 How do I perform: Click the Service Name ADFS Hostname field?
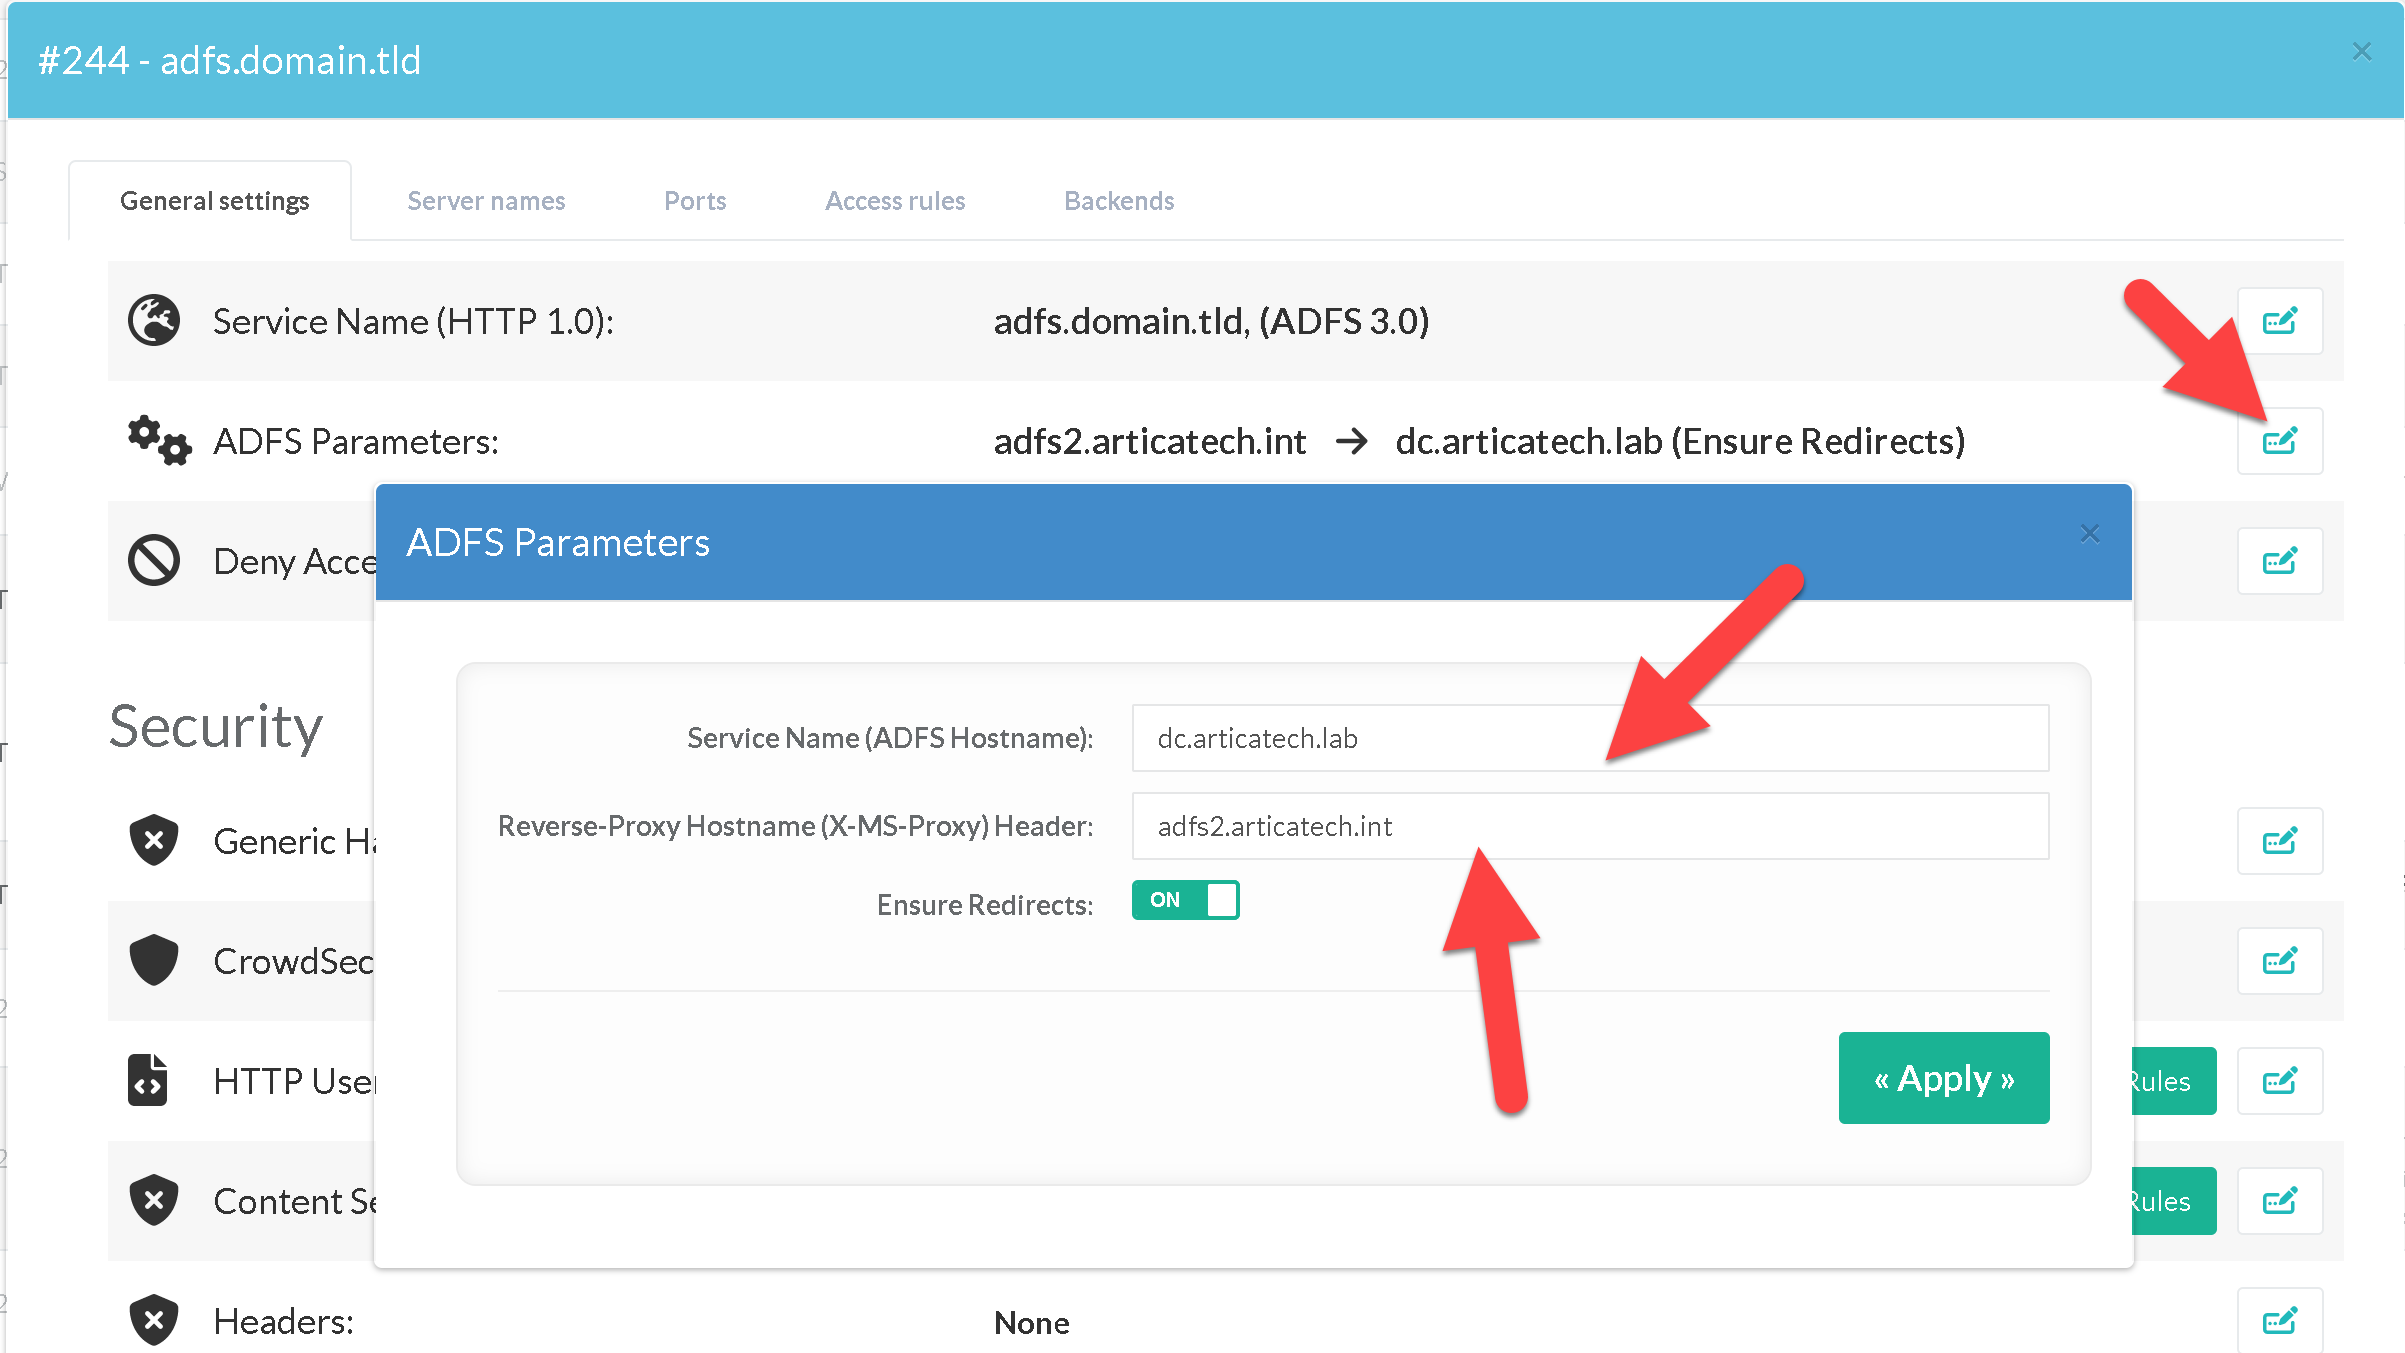(x=1589, y=738)
